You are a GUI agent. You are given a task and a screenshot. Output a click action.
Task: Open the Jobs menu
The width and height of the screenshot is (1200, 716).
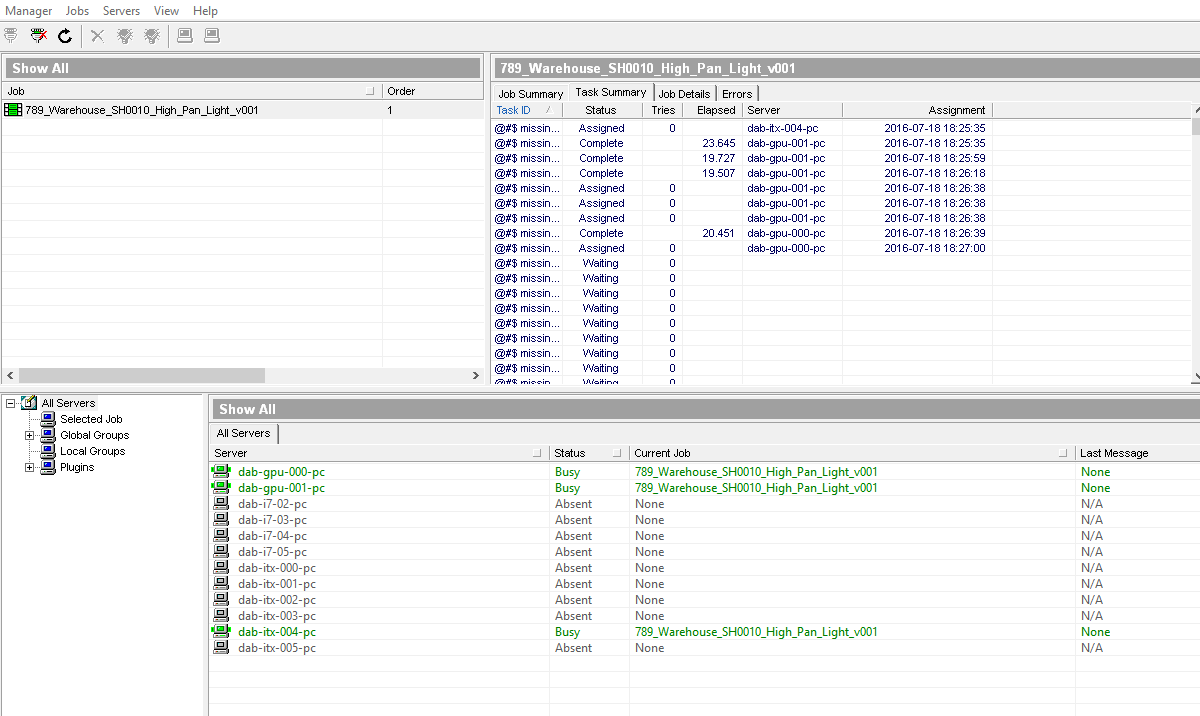[x=77, y=11]
